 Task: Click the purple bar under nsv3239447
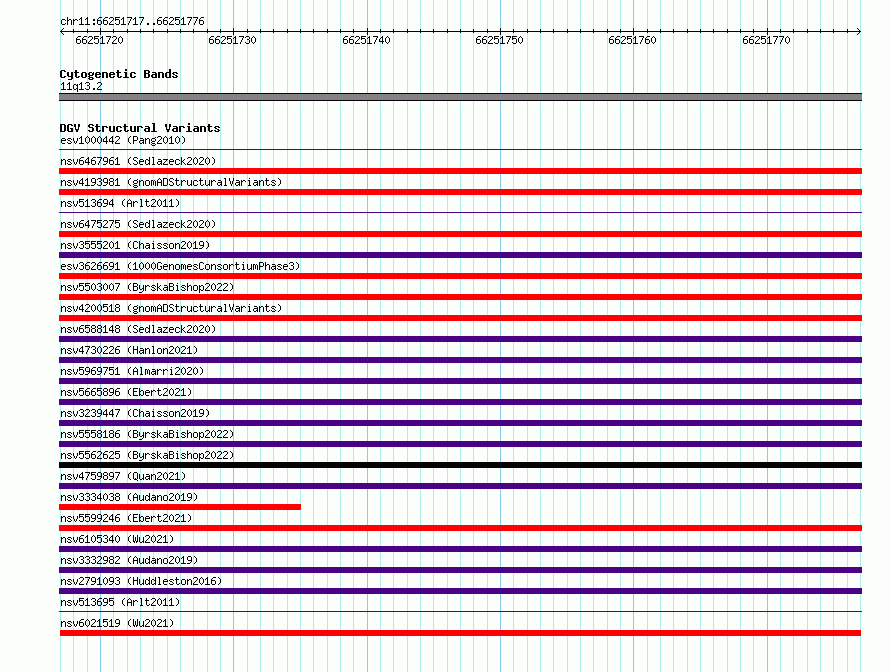pyautogui.click(x=460, y=423)
